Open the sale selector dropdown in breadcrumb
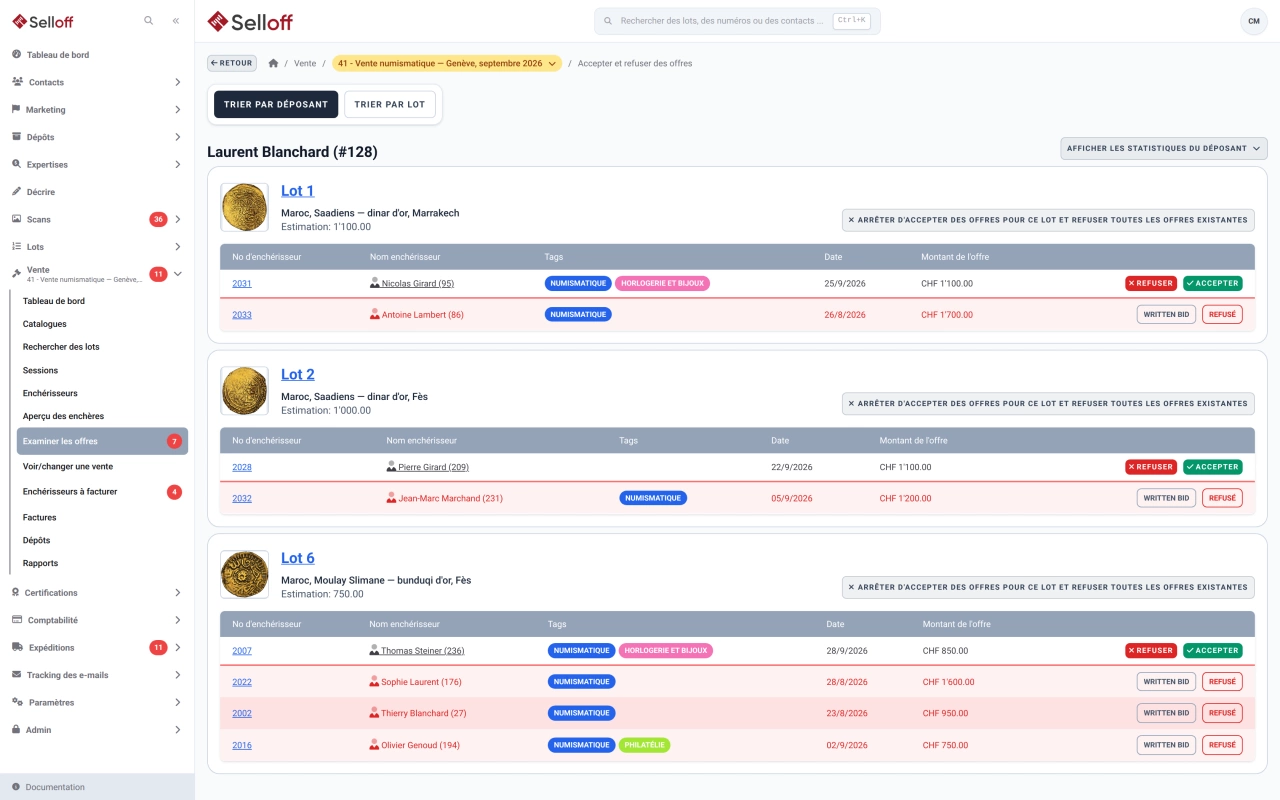1280x800 pixels. coord(447,63)
